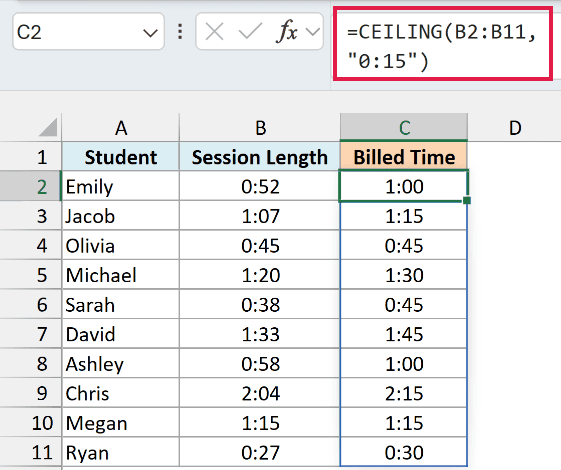Image resolution: width=561 pixels, height=470 pixels.
Task: Select column A header
Action: click(121, 128)
